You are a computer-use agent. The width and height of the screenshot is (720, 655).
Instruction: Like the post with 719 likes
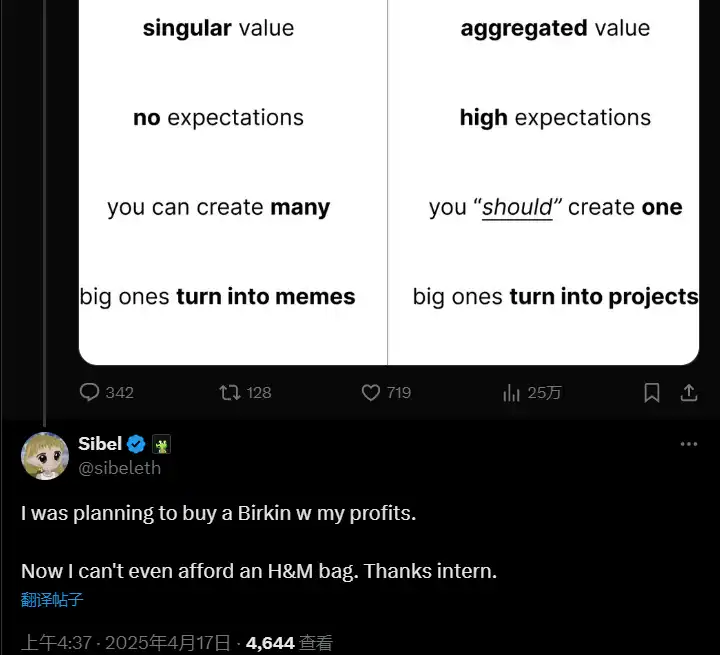(x=371, y=393)
